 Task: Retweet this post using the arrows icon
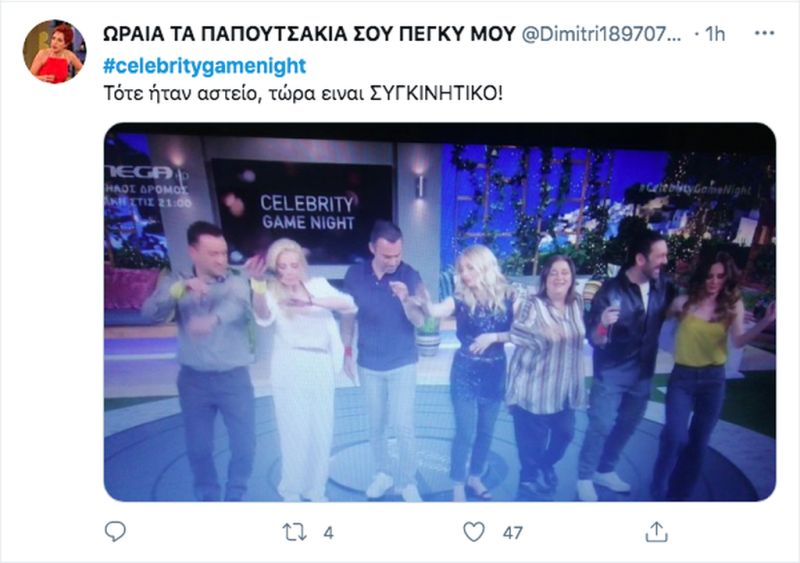(295, 532)
